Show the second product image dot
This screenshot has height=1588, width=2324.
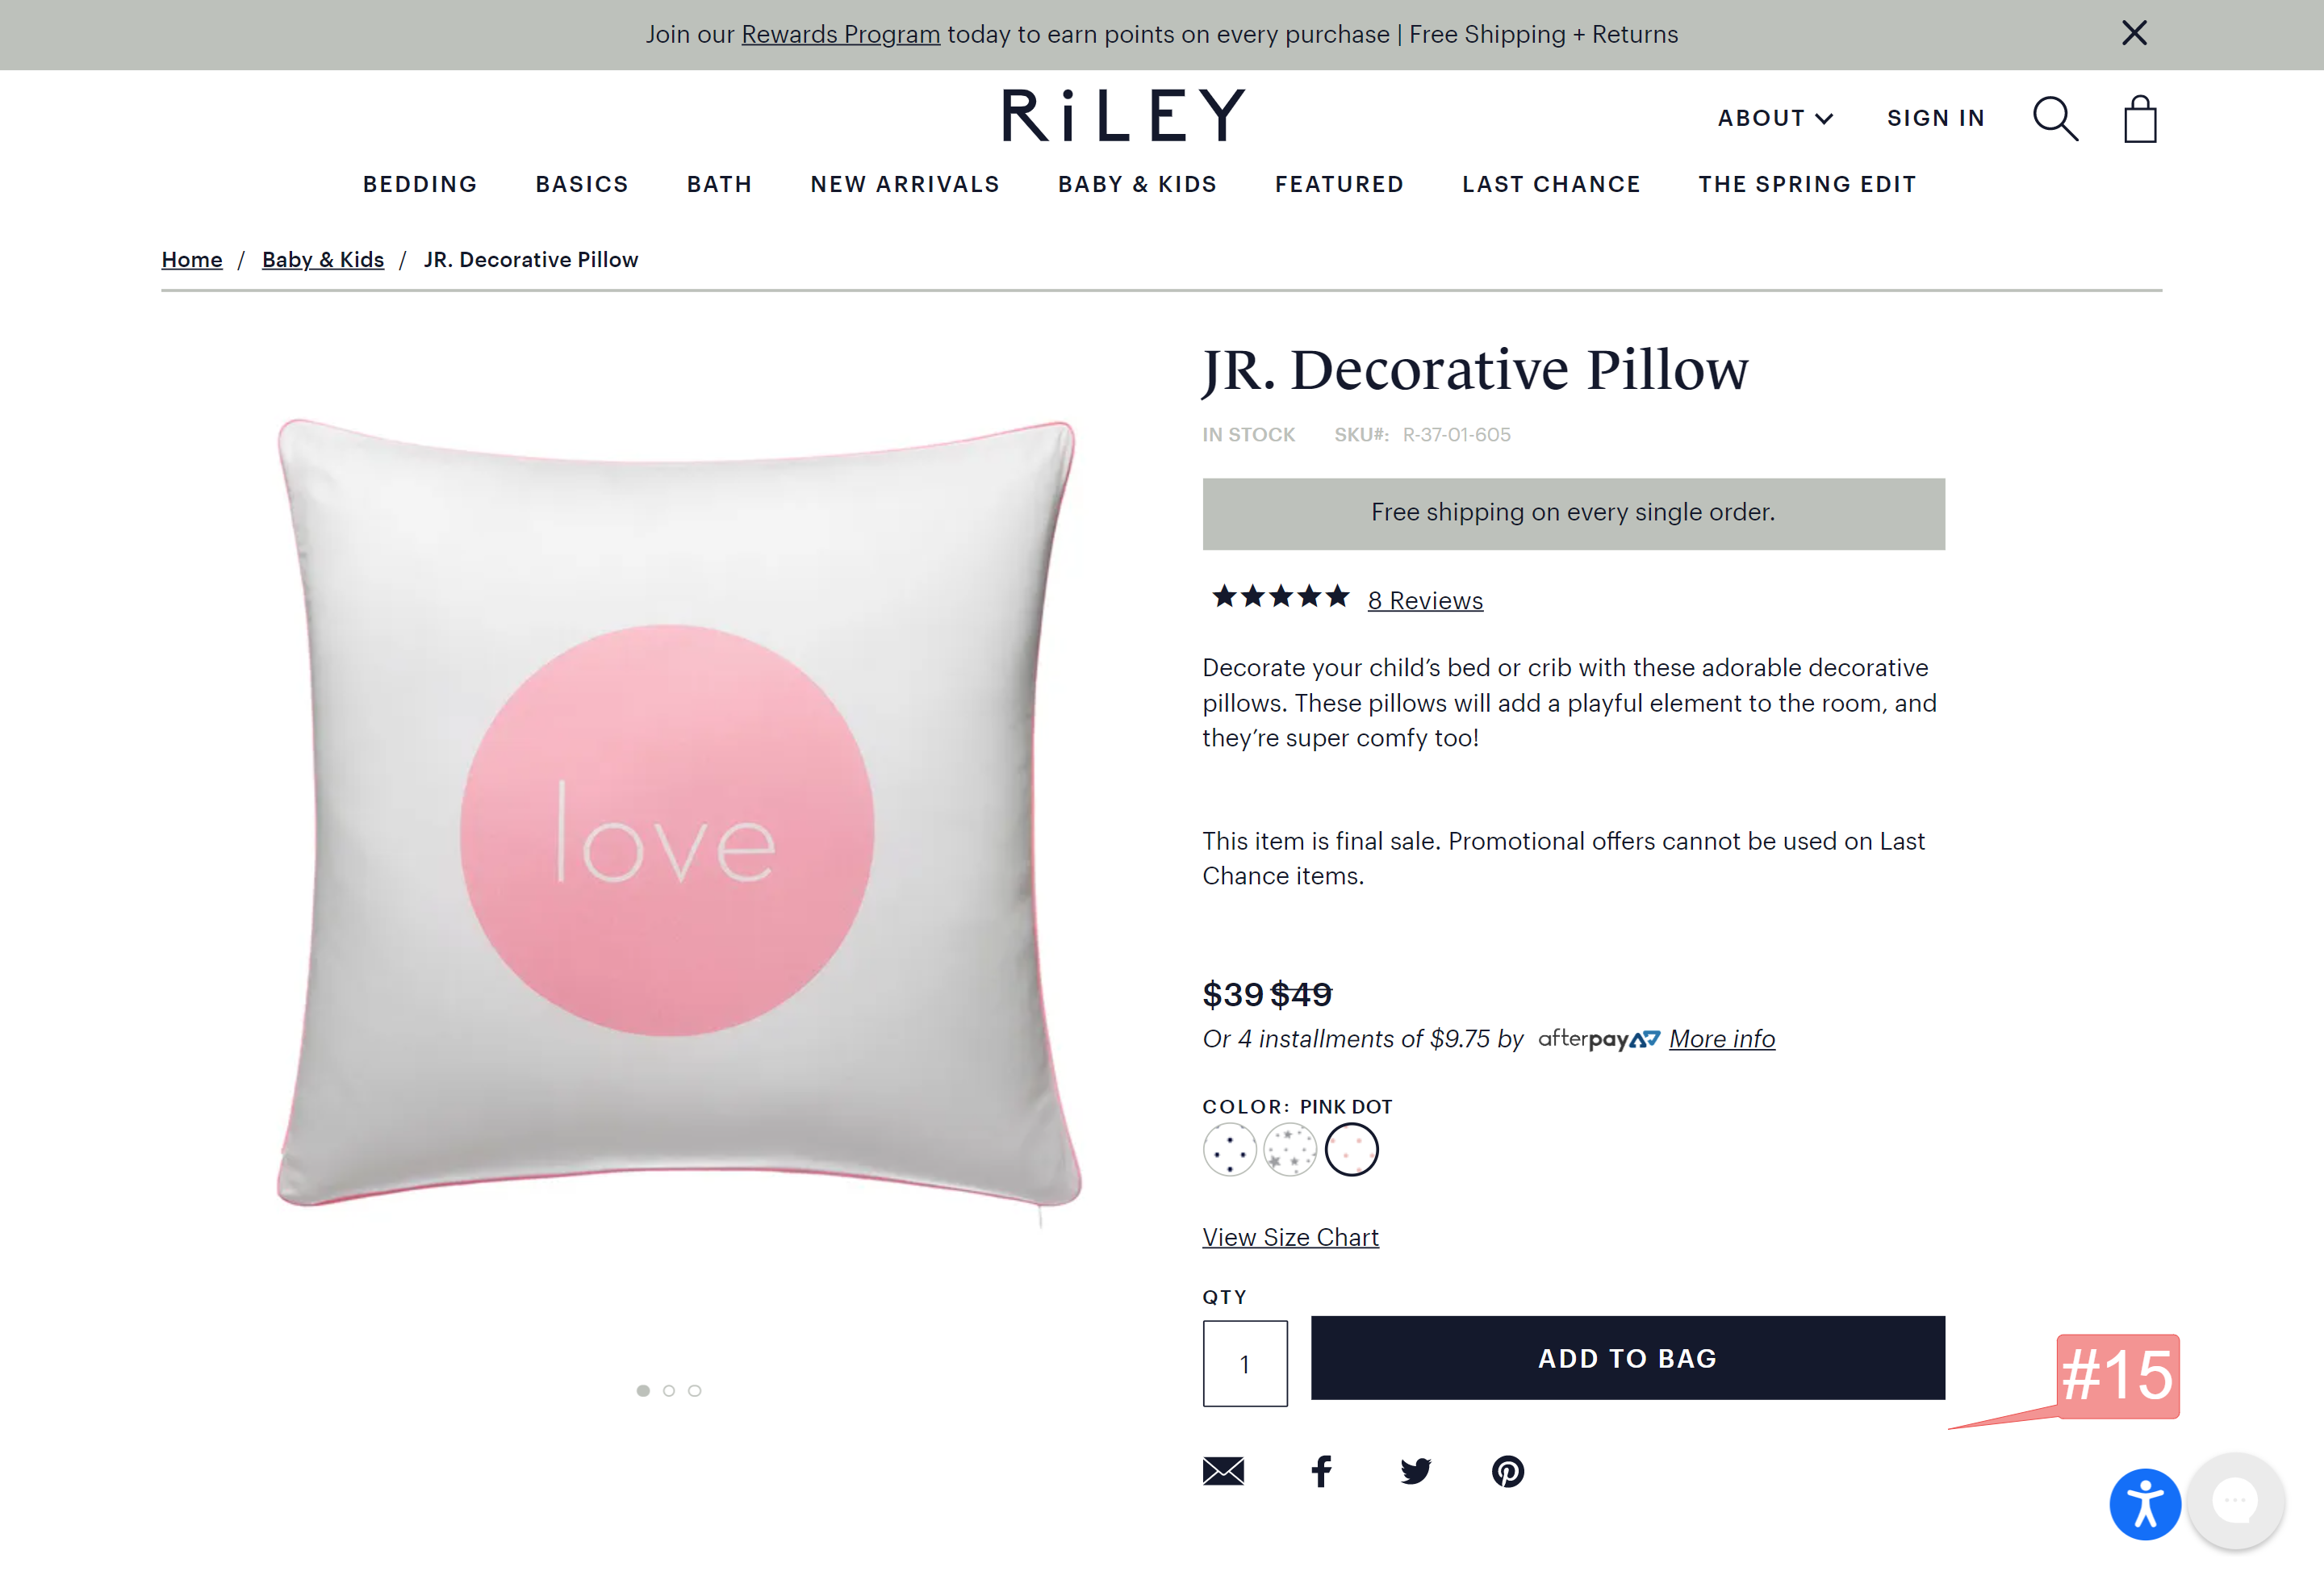(x=669, y=1390)
